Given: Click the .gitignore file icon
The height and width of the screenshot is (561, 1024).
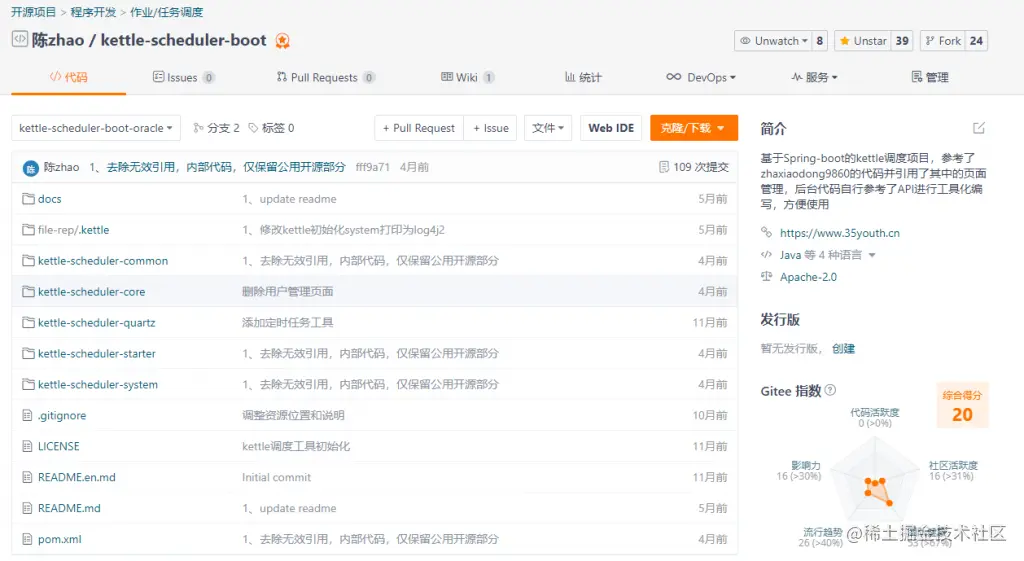Looking at the screenshot, I should pos(27,415).
